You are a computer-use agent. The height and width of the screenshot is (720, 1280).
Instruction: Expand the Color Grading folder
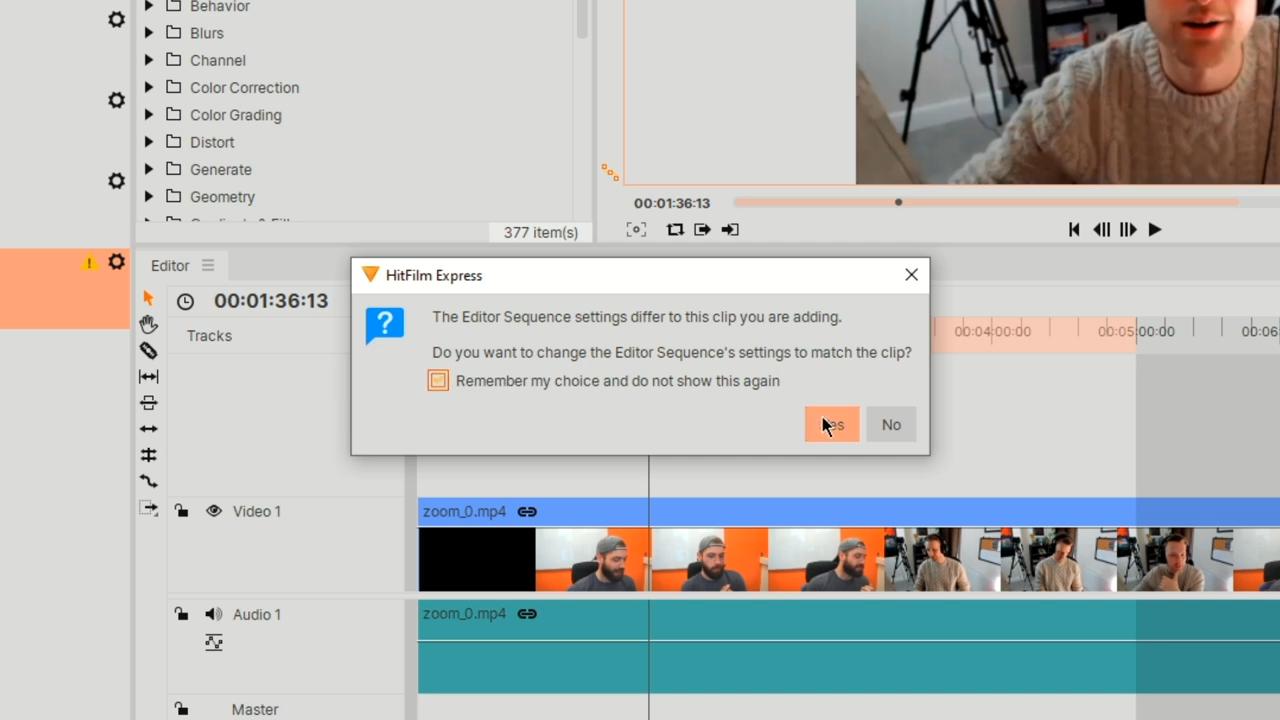(x=149, y=115)
